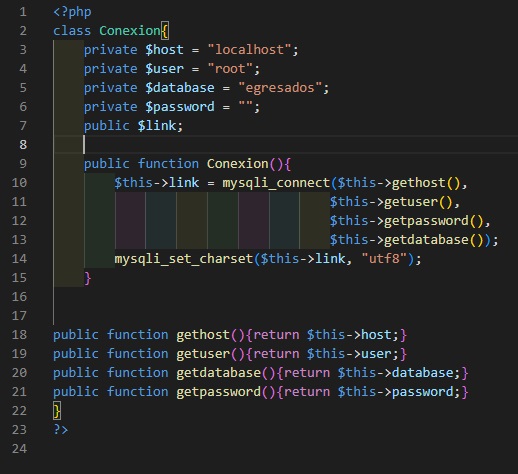Click the "$user" variable on line 4
Image resolution: width=518 pixels, height=474 pixels.
[x=164, y=69]
